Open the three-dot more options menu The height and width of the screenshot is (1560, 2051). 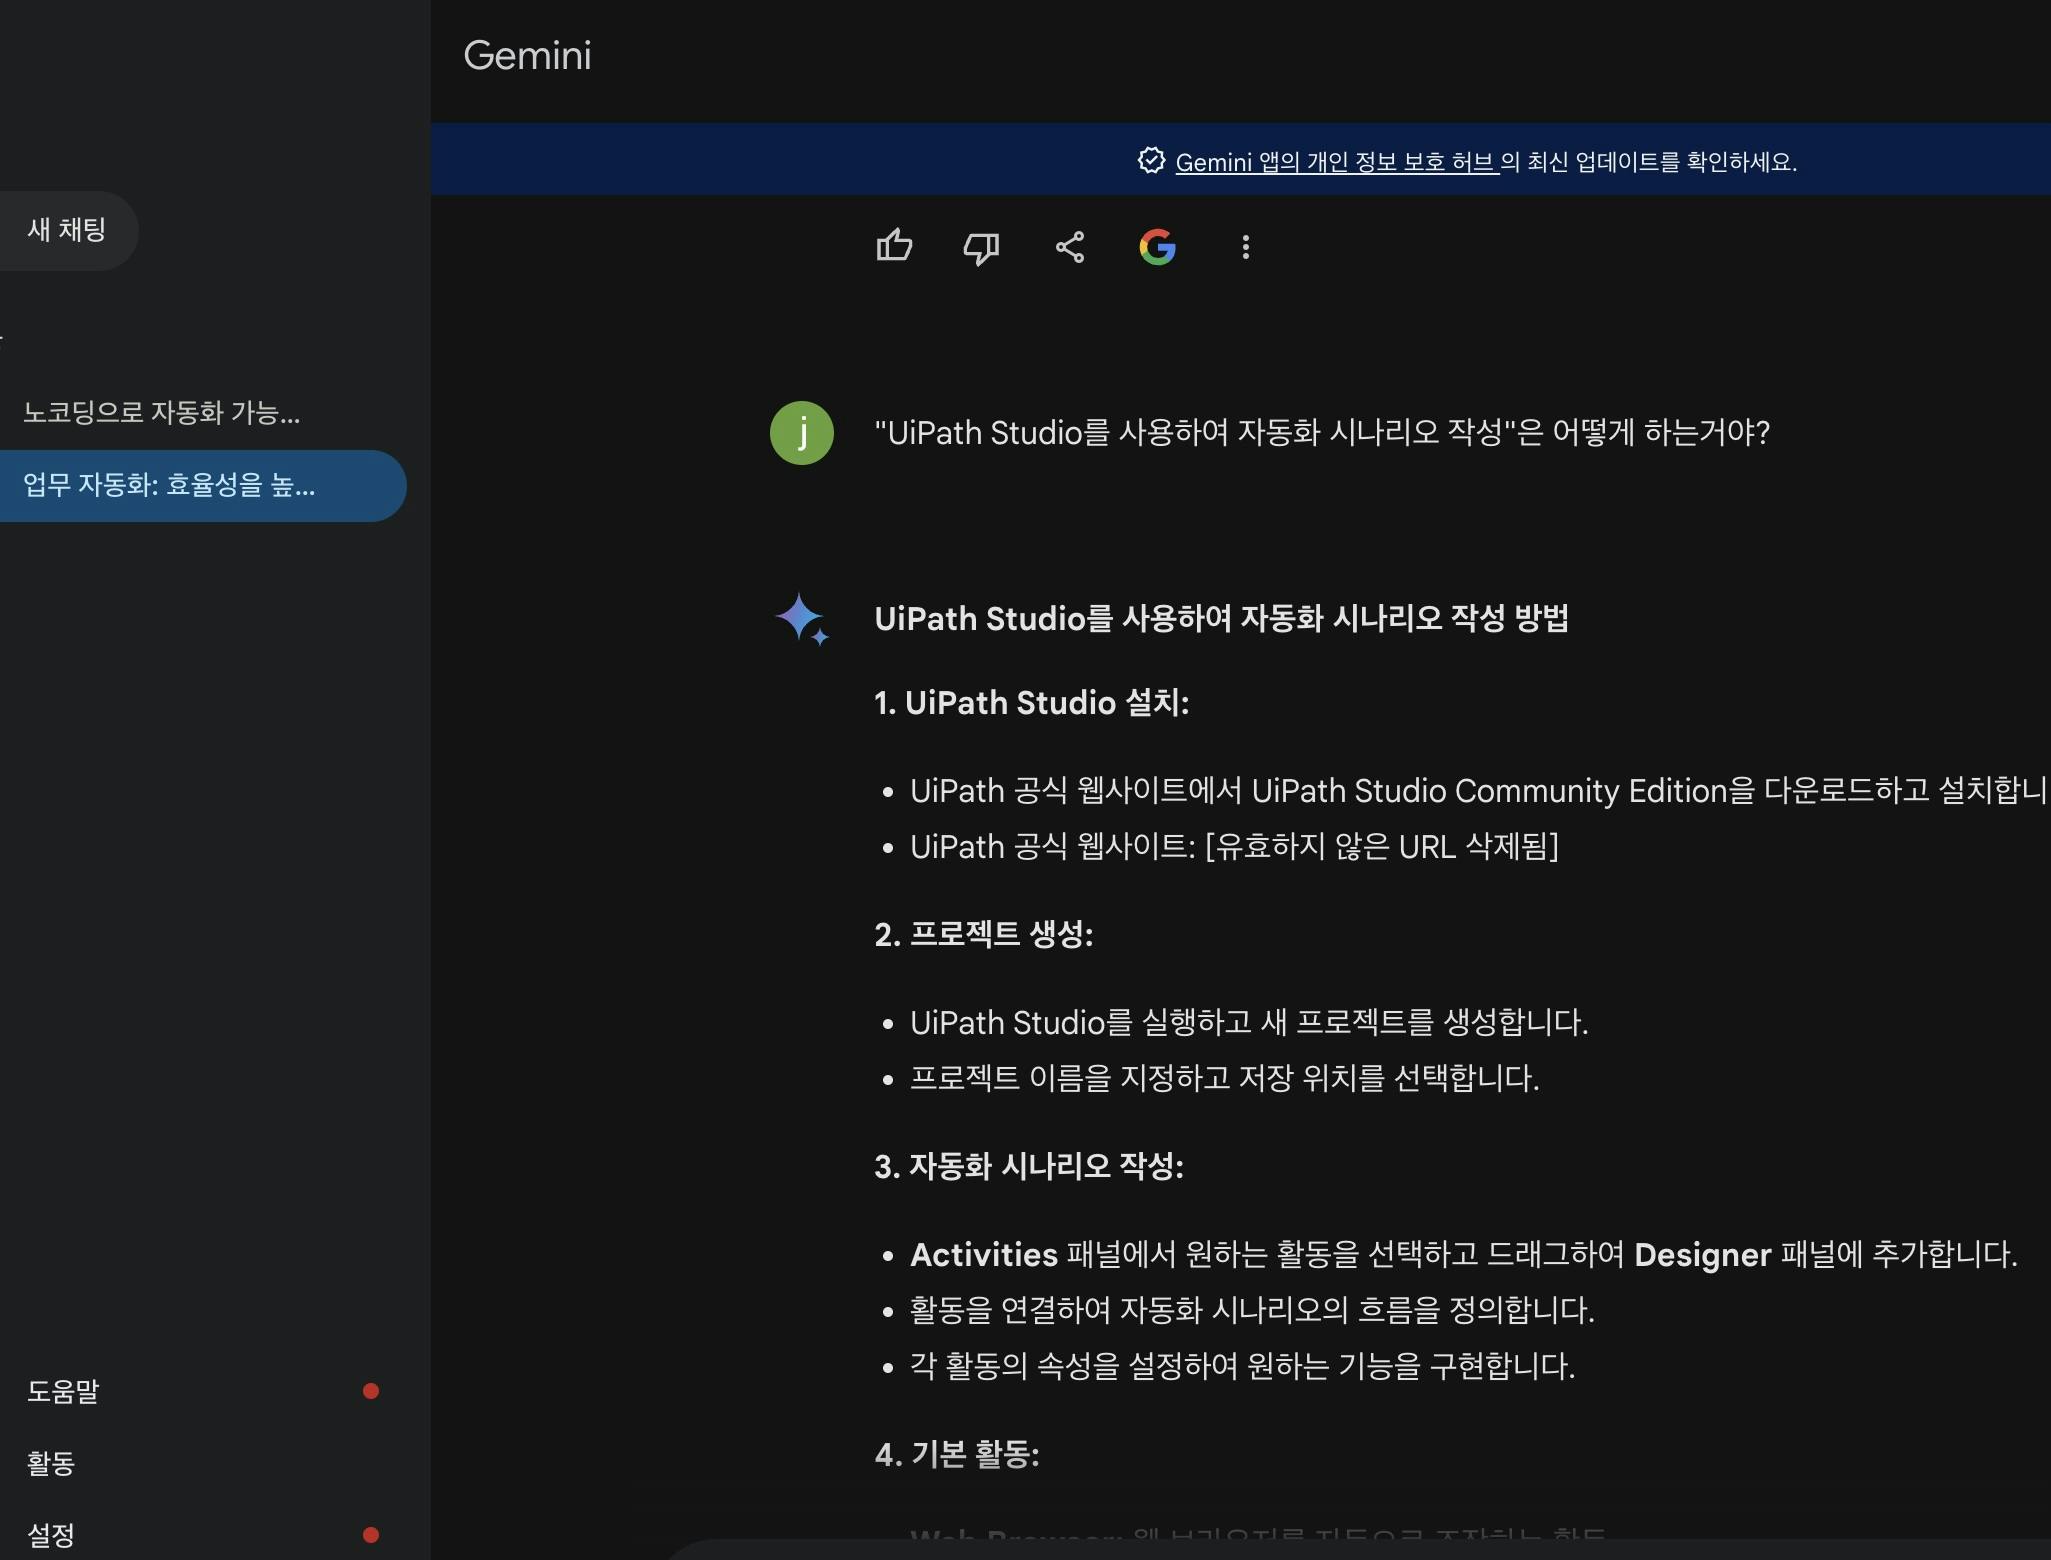[1245, 247]
